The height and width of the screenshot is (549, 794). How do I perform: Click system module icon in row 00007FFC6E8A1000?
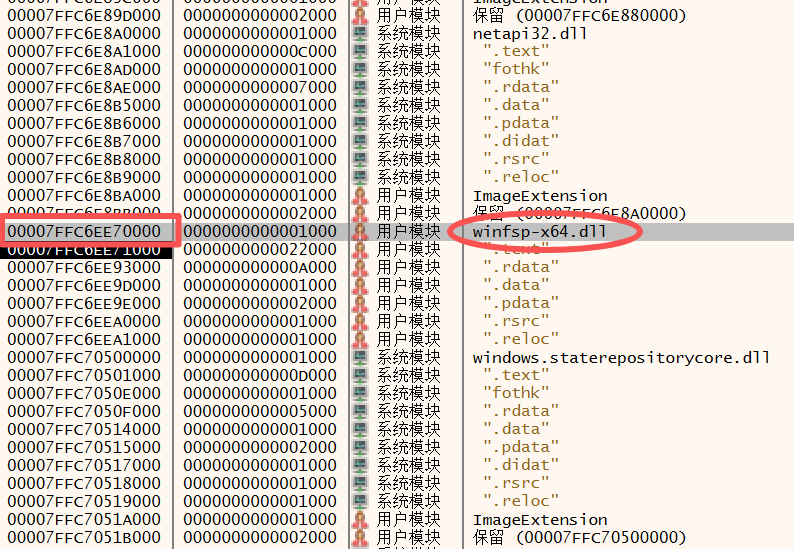360,51
